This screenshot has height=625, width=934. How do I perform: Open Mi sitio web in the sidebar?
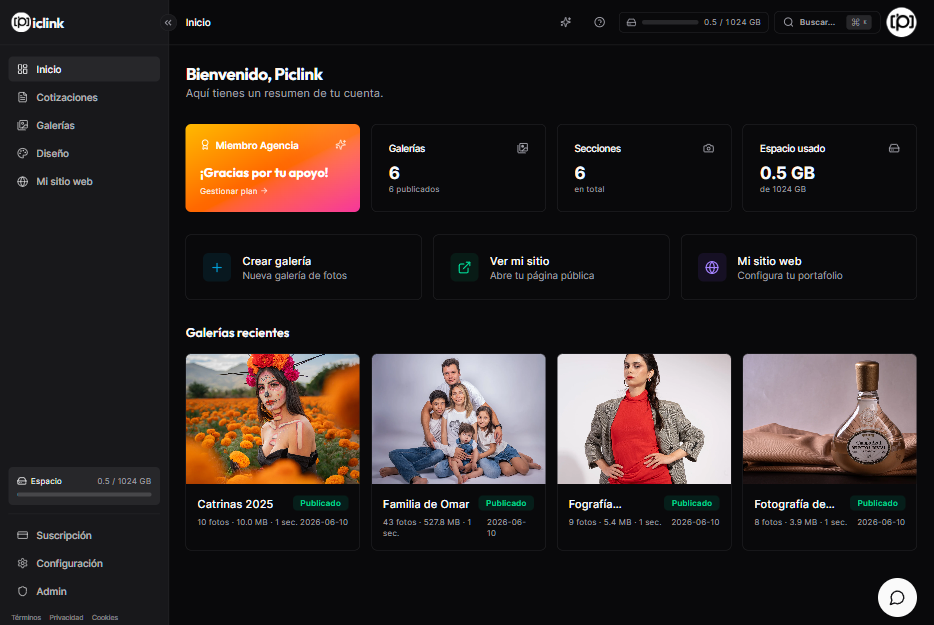(84, 181)
